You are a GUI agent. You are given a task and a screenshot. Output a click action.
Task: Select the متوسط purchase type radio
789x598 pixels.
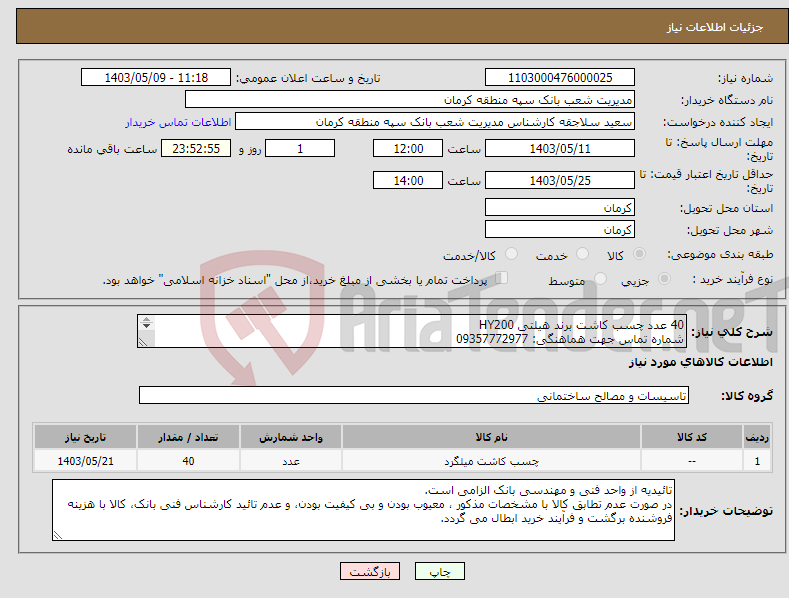[600, 278]
